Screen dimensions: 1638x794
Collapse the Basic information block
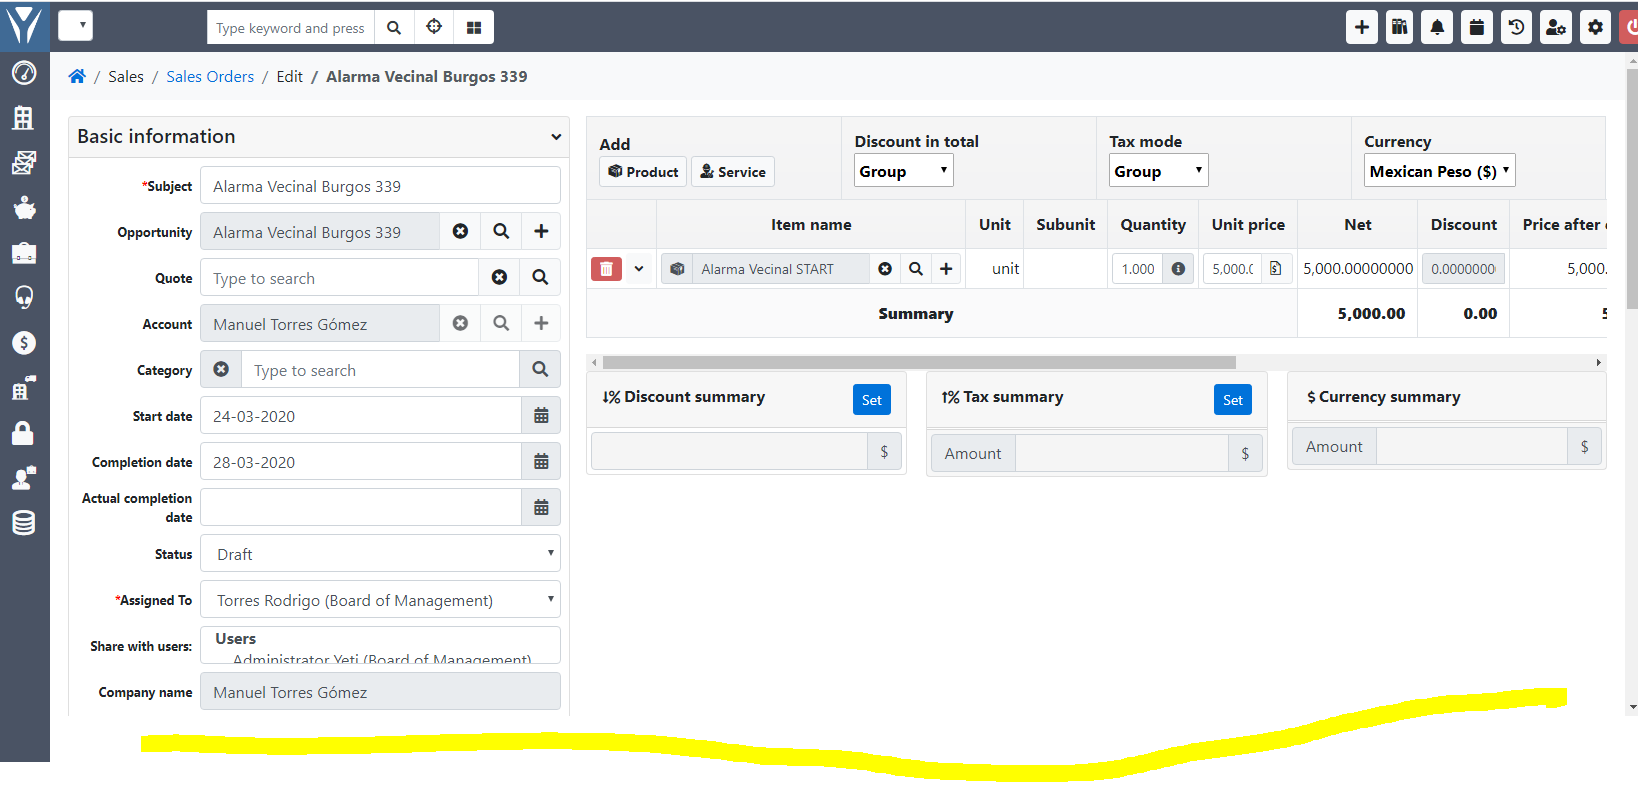point(556,137)
